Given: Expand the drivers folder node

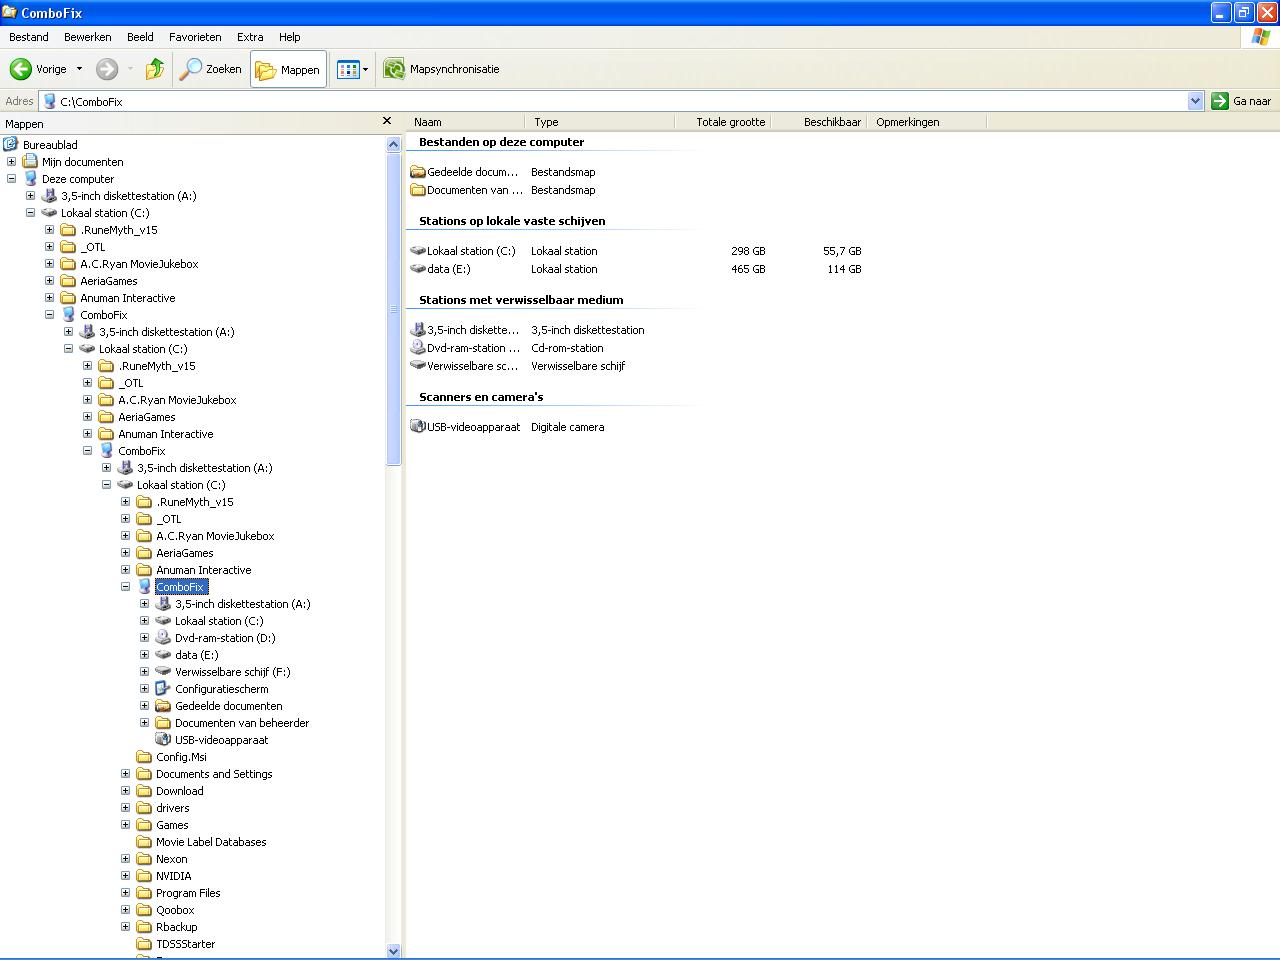Looking at the screenshot, I should tap(125, 808).
